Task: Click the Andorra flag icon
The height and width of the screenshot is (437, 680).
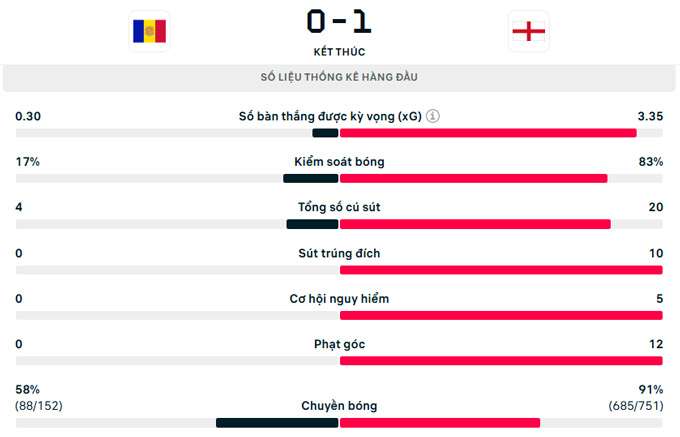Action: (x=149, y=31)
